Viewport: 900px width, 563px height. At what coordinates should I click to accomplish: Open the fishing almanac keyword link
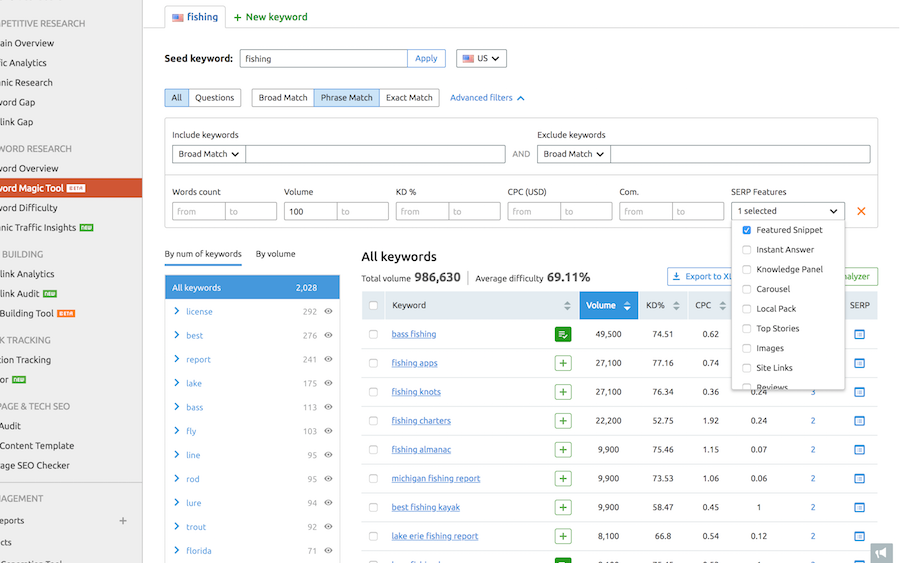[421, 449]
